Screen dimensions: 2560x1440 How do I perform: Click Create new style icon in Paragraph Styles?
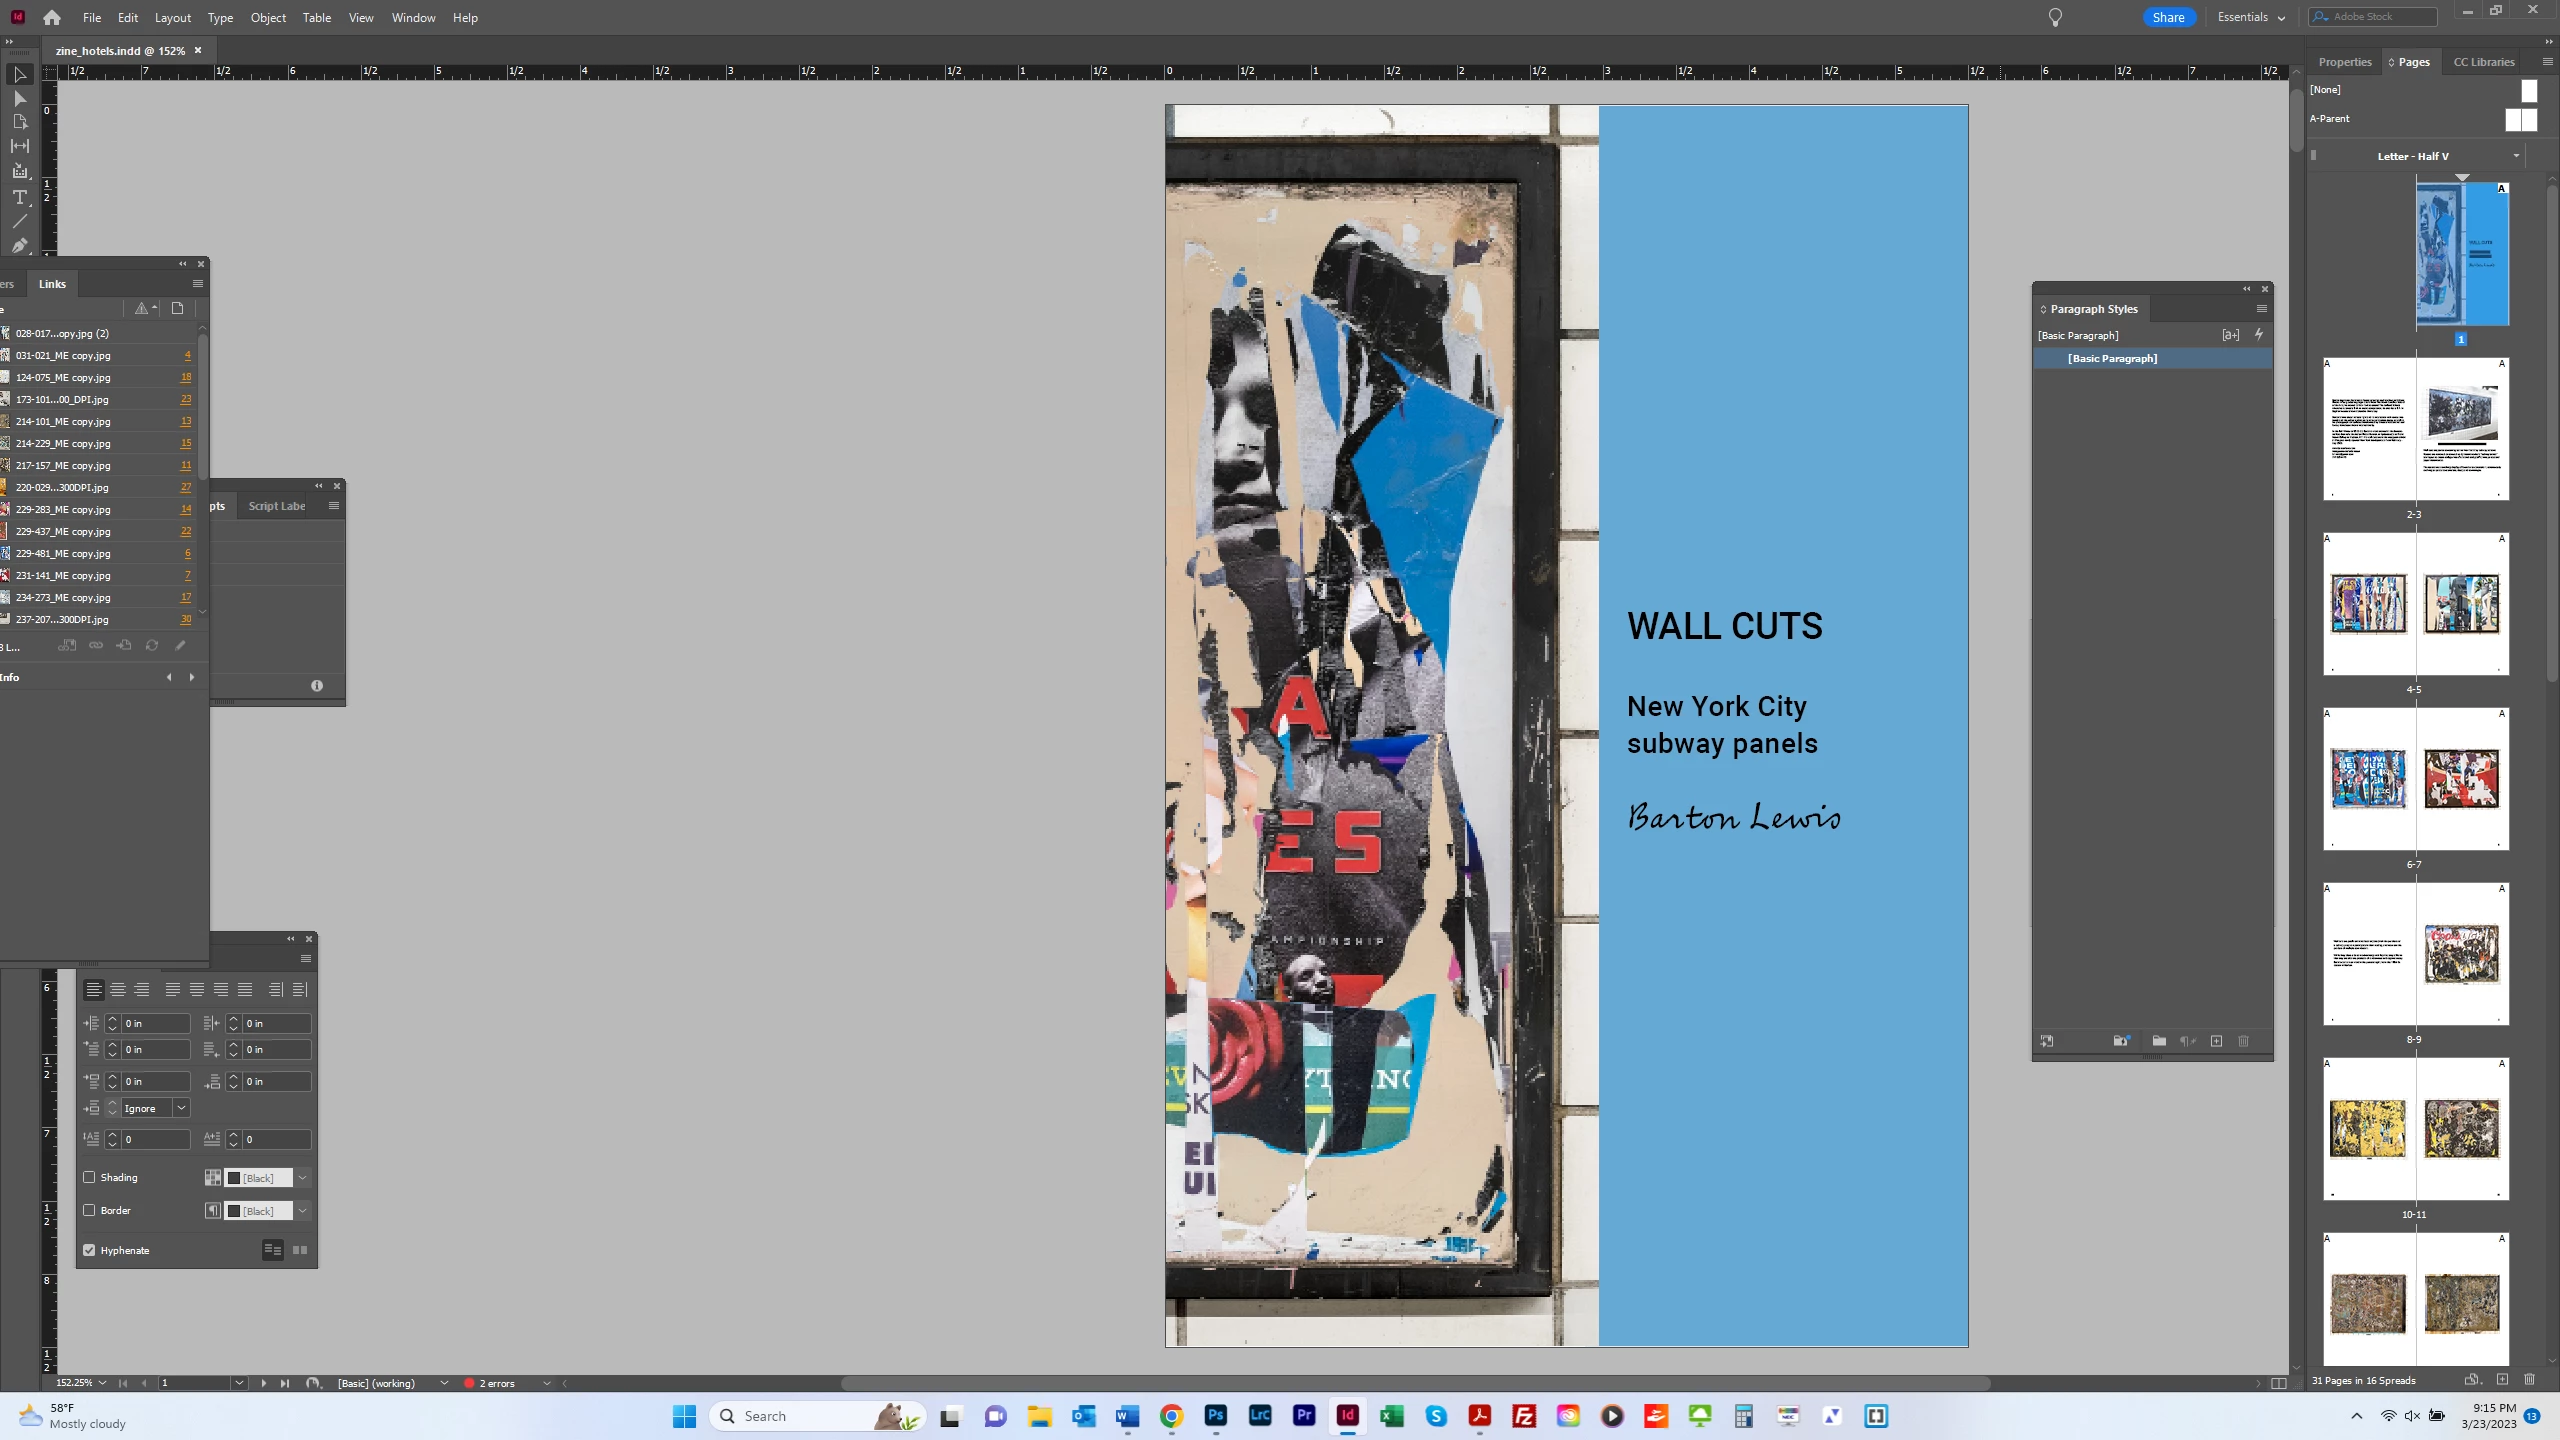click(x=2216, y=1041)
